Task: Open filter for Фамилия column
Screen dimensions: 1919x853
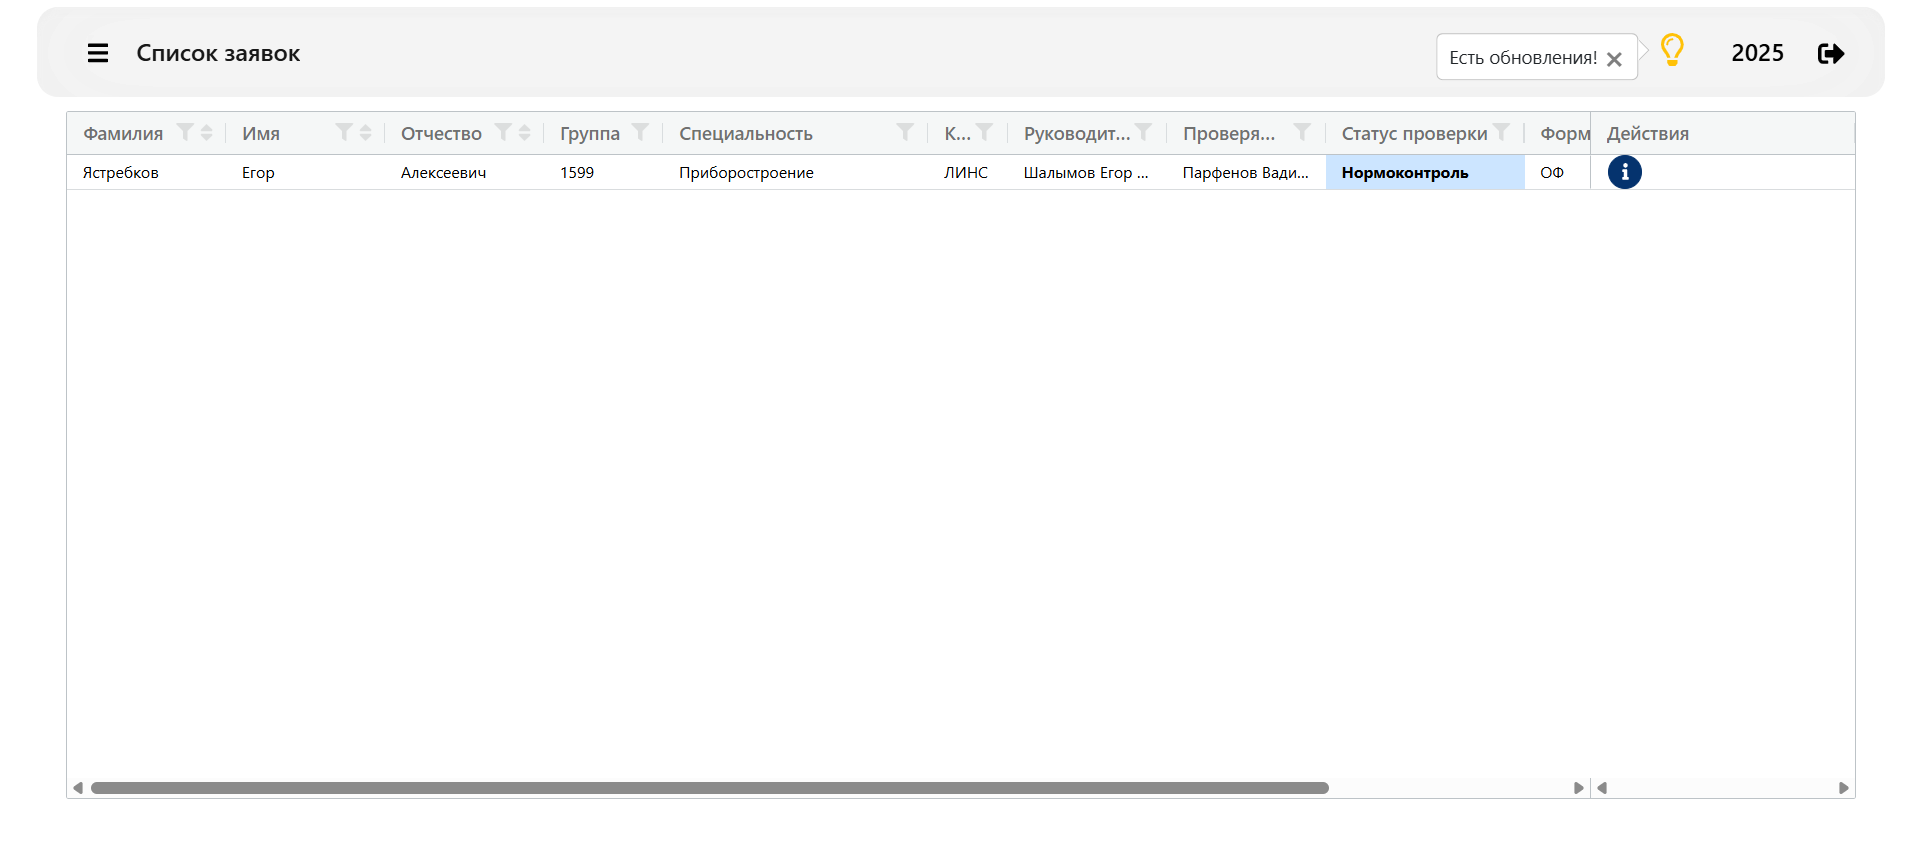Action: coord(185,132)
